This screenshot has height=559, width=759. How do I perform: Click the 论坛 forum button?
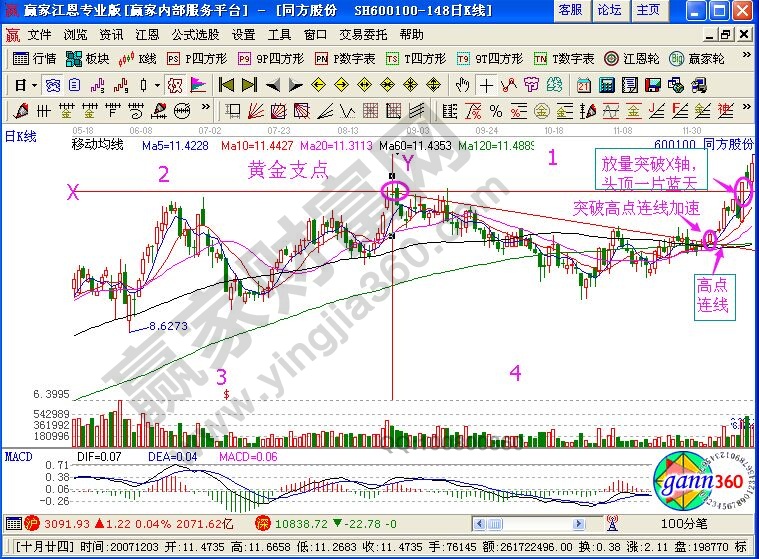point(609,10)
